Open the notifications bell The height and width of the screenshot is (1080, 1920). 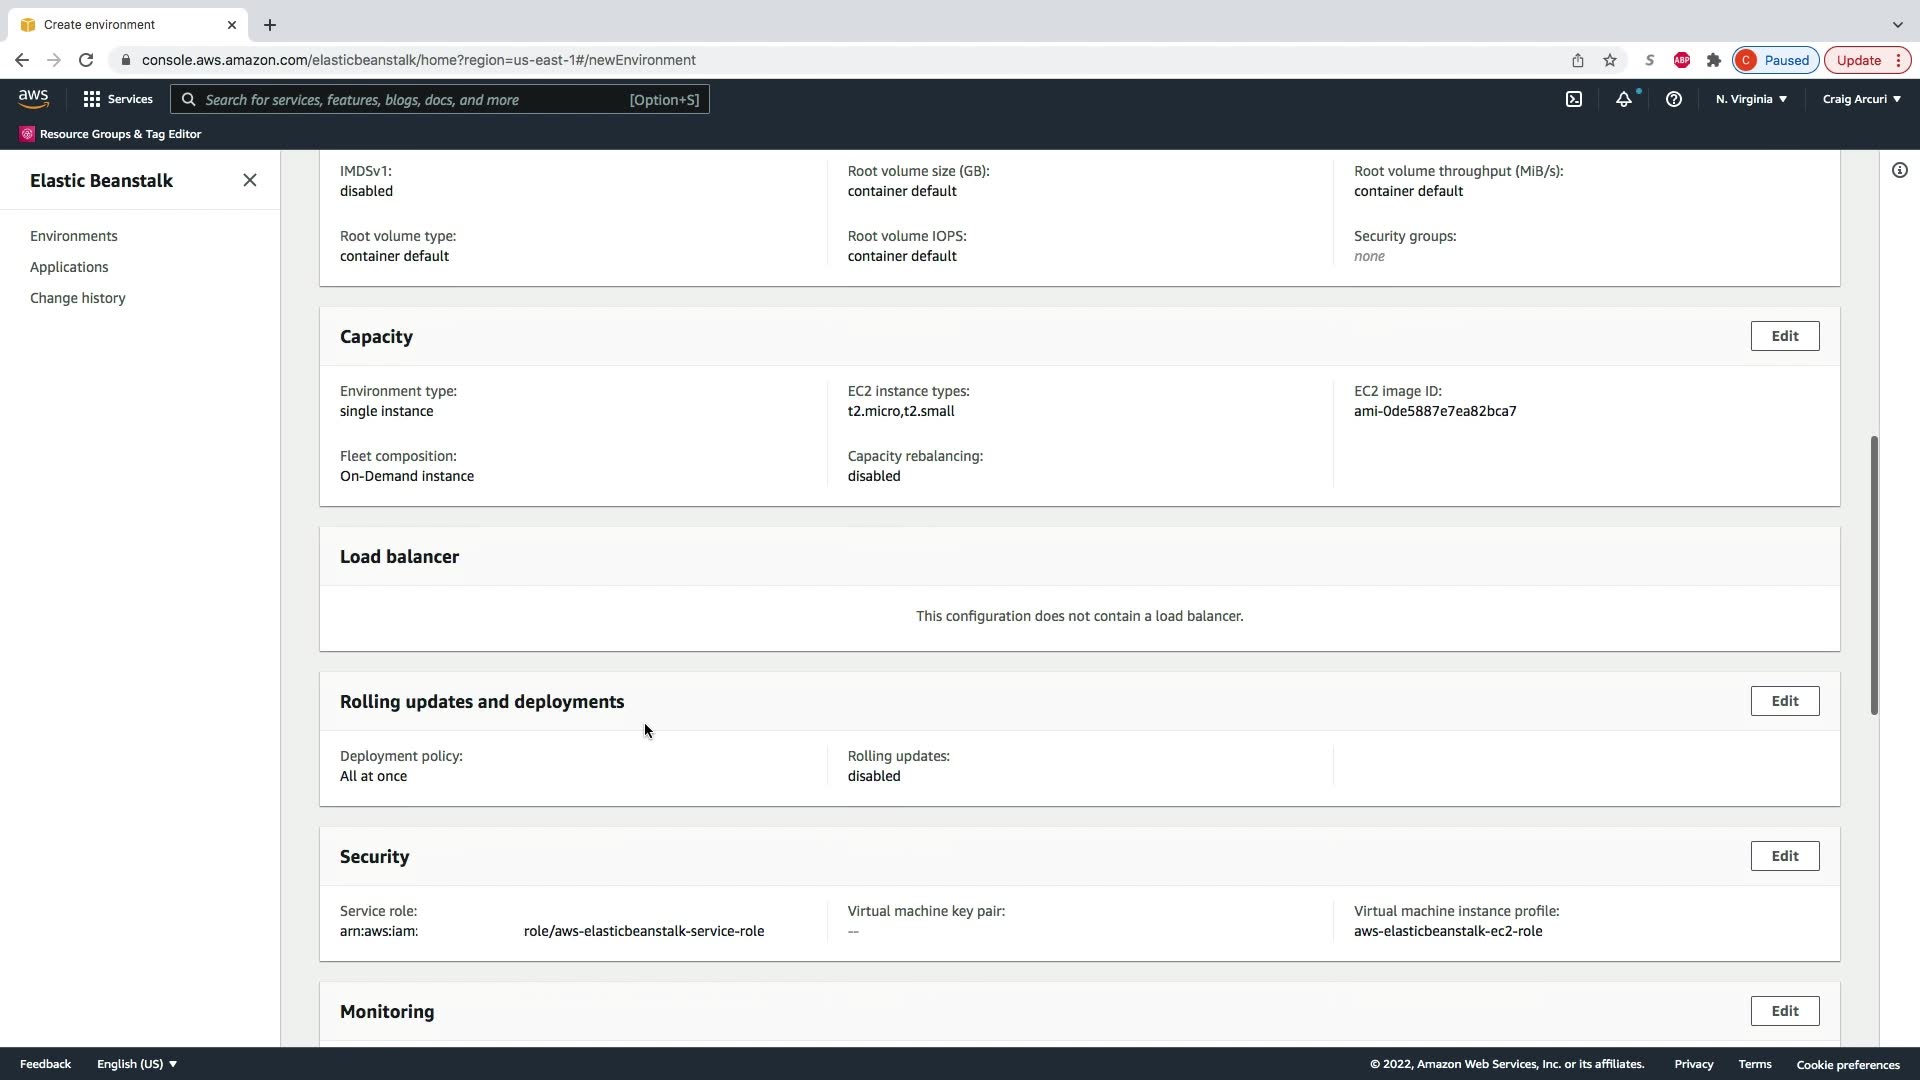pyautogui.click(x=1624, y=99)
